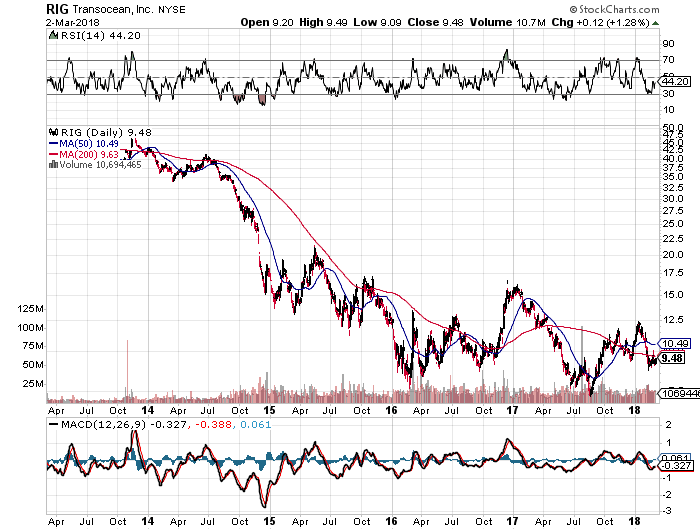Screen dimensions: 700x530
Task: Click the candlestick icon next to RIG (Daily)
Action: [54, 132]
